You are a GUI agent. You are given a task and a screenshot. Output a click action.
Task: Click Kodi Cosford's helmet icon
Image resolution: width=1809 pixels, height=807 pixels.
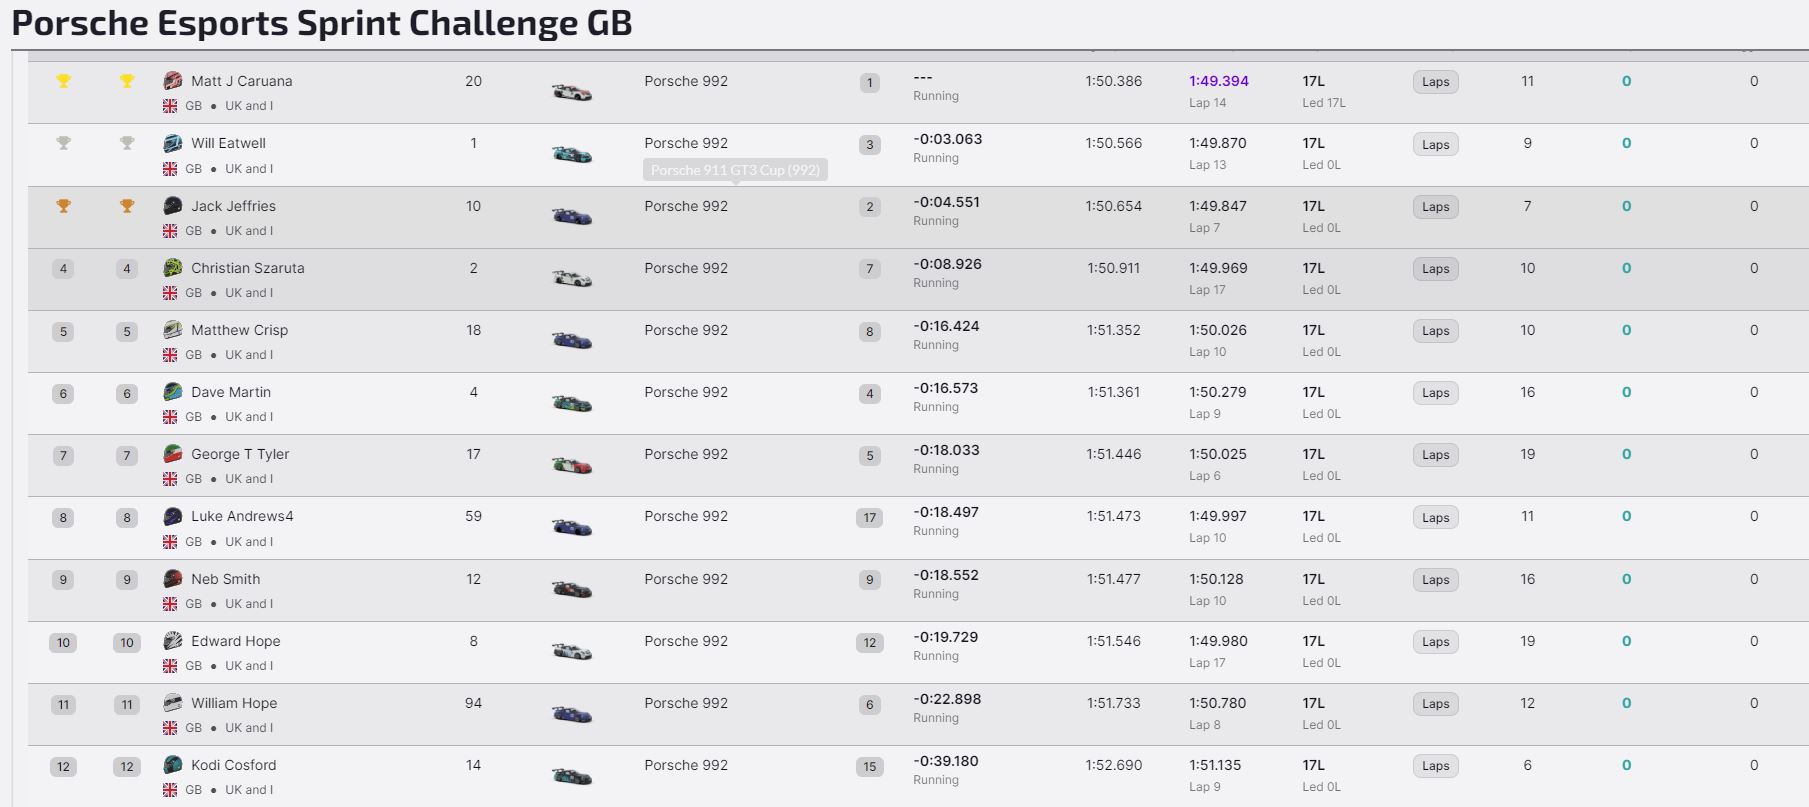tap(173, 765)
